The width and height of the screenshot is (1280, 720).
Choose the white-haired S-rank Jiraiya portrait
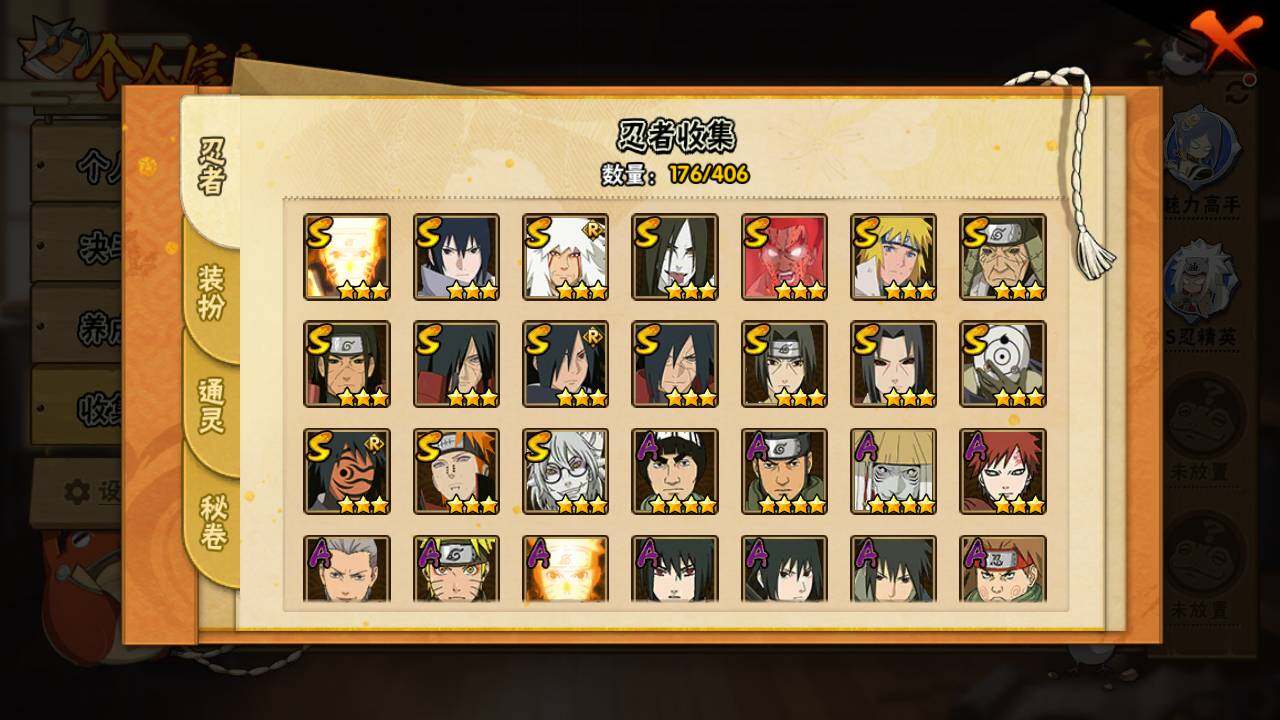click(565, 257)
